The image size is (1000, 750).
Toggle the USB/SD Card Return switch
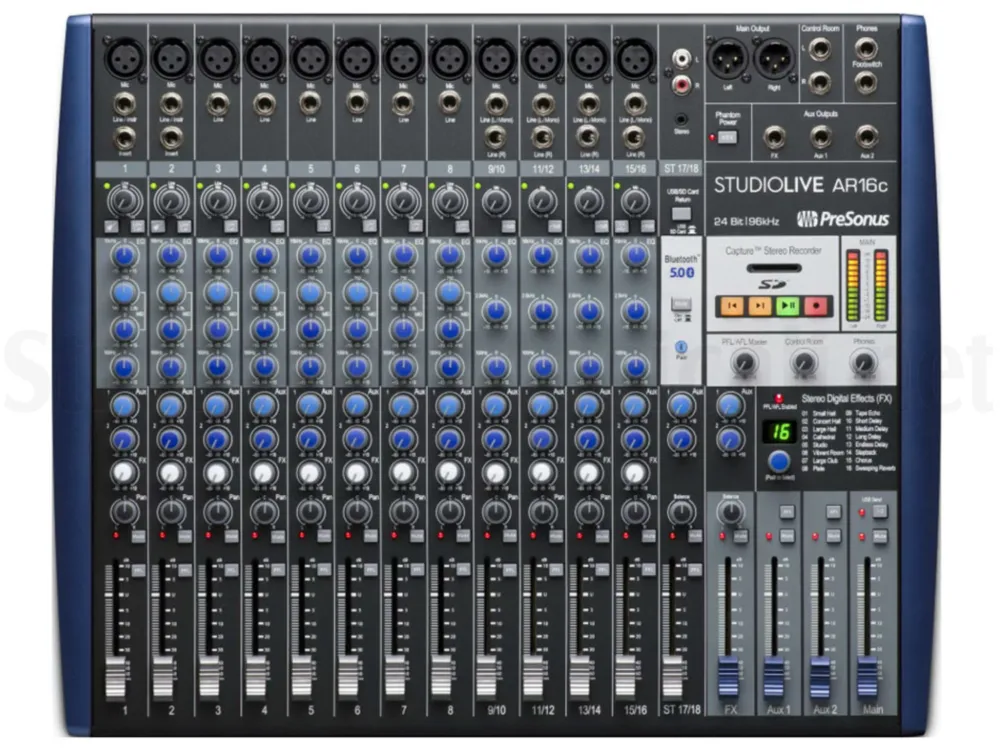pyautogui.click(x=681, y=214)
